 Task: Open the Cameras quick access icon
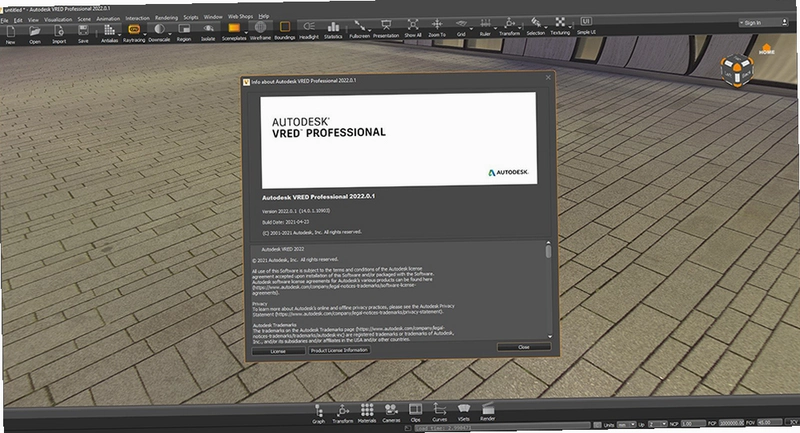tap(391, 412)
